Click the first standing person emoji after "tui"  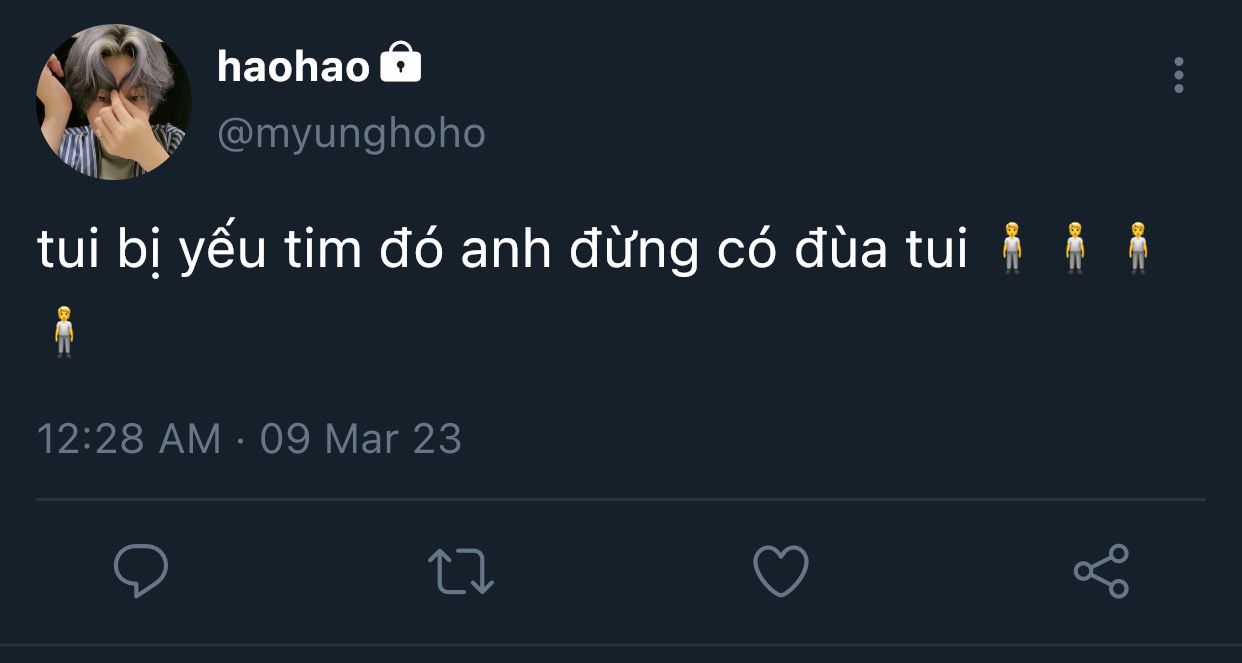[x=1012, y=250]
